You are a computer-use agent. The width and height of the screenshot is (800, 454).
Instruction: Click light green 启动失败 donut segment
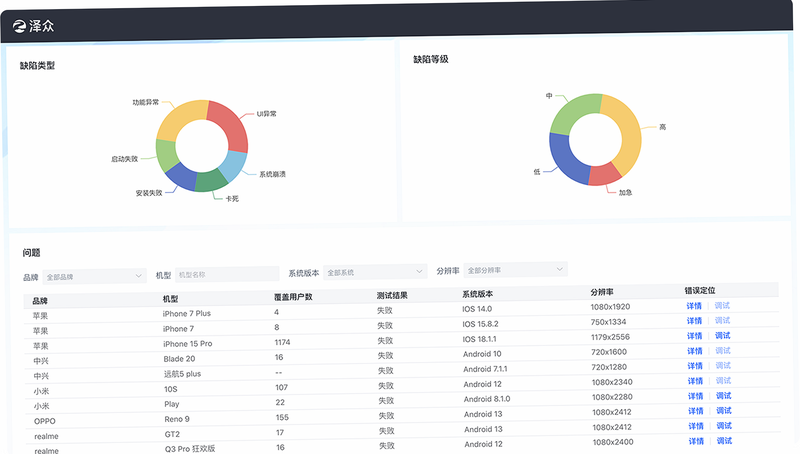pyautogui.click(x=166, y=155)
